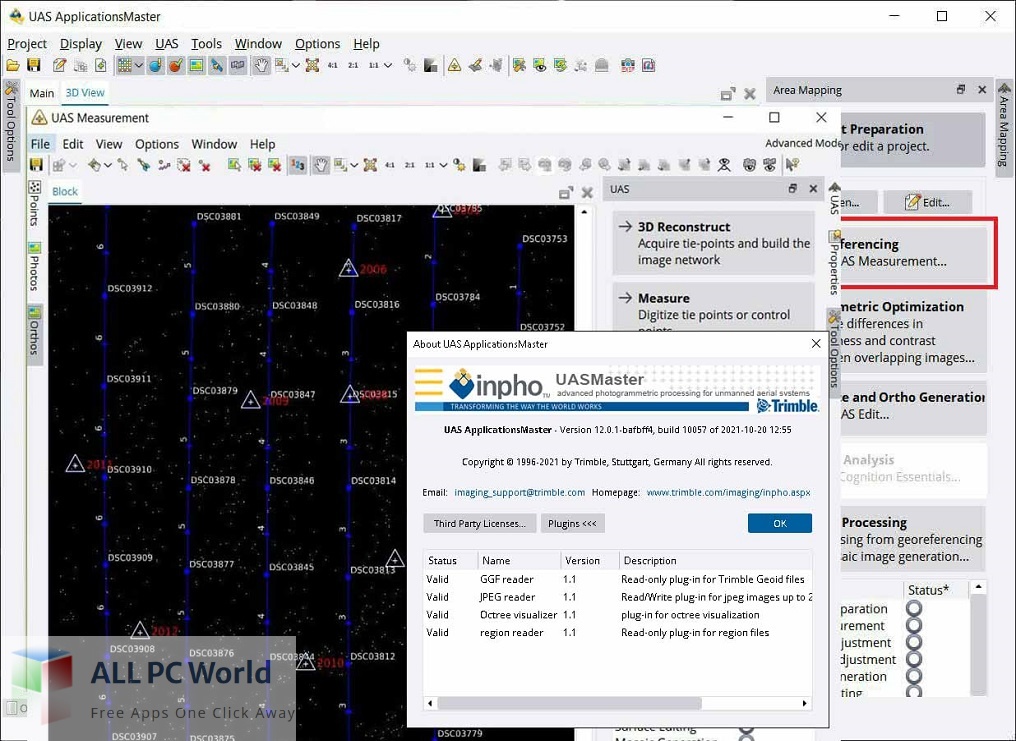
Task: Open project folder icon in main toolbar
Action: pos(13,65)
